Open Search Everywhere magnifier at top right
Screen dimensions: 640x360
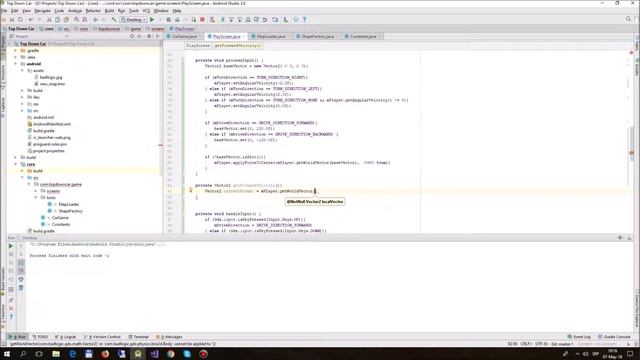tap(629, 19)
